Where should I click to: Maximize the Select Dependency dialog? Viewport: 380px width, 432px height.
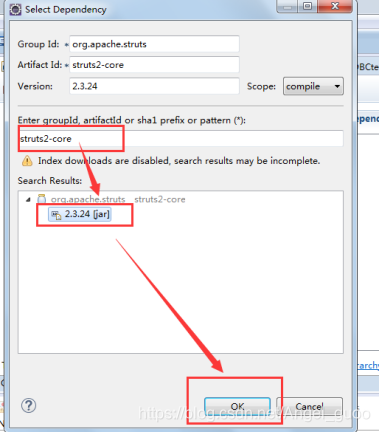tap(307, 6)
